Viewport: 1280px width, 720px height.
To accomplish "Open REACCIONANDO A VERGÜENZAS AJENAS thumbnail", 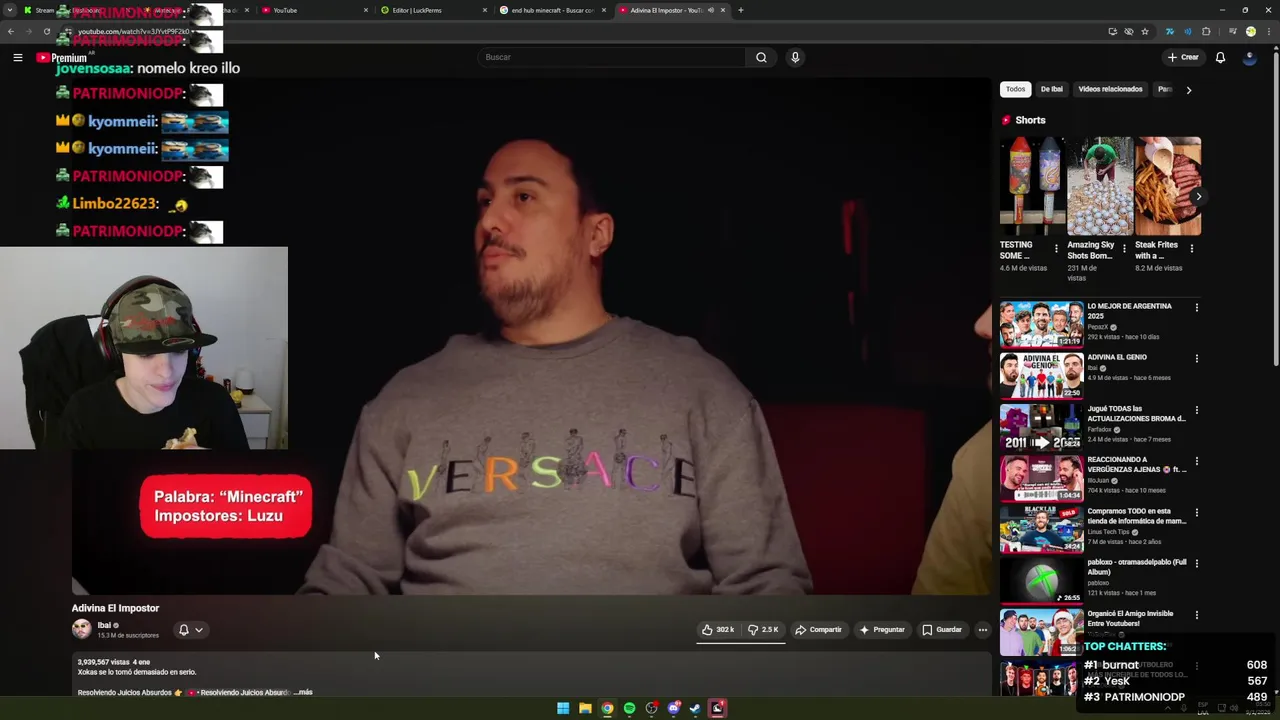I will click(x=1041, y=478).
